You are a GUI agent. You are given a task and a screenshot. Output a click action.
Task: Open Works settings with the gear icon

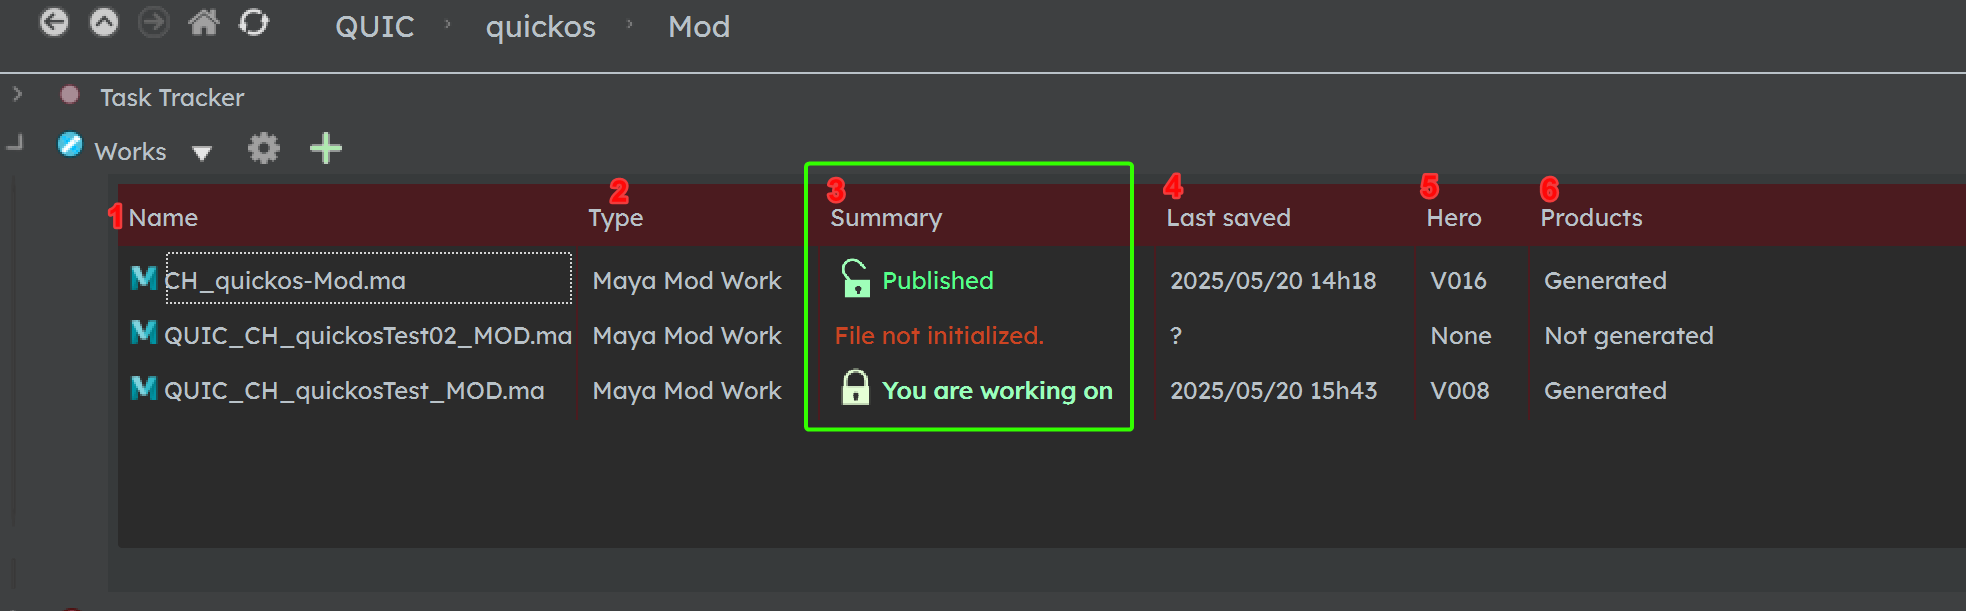[x=264, y=149]
